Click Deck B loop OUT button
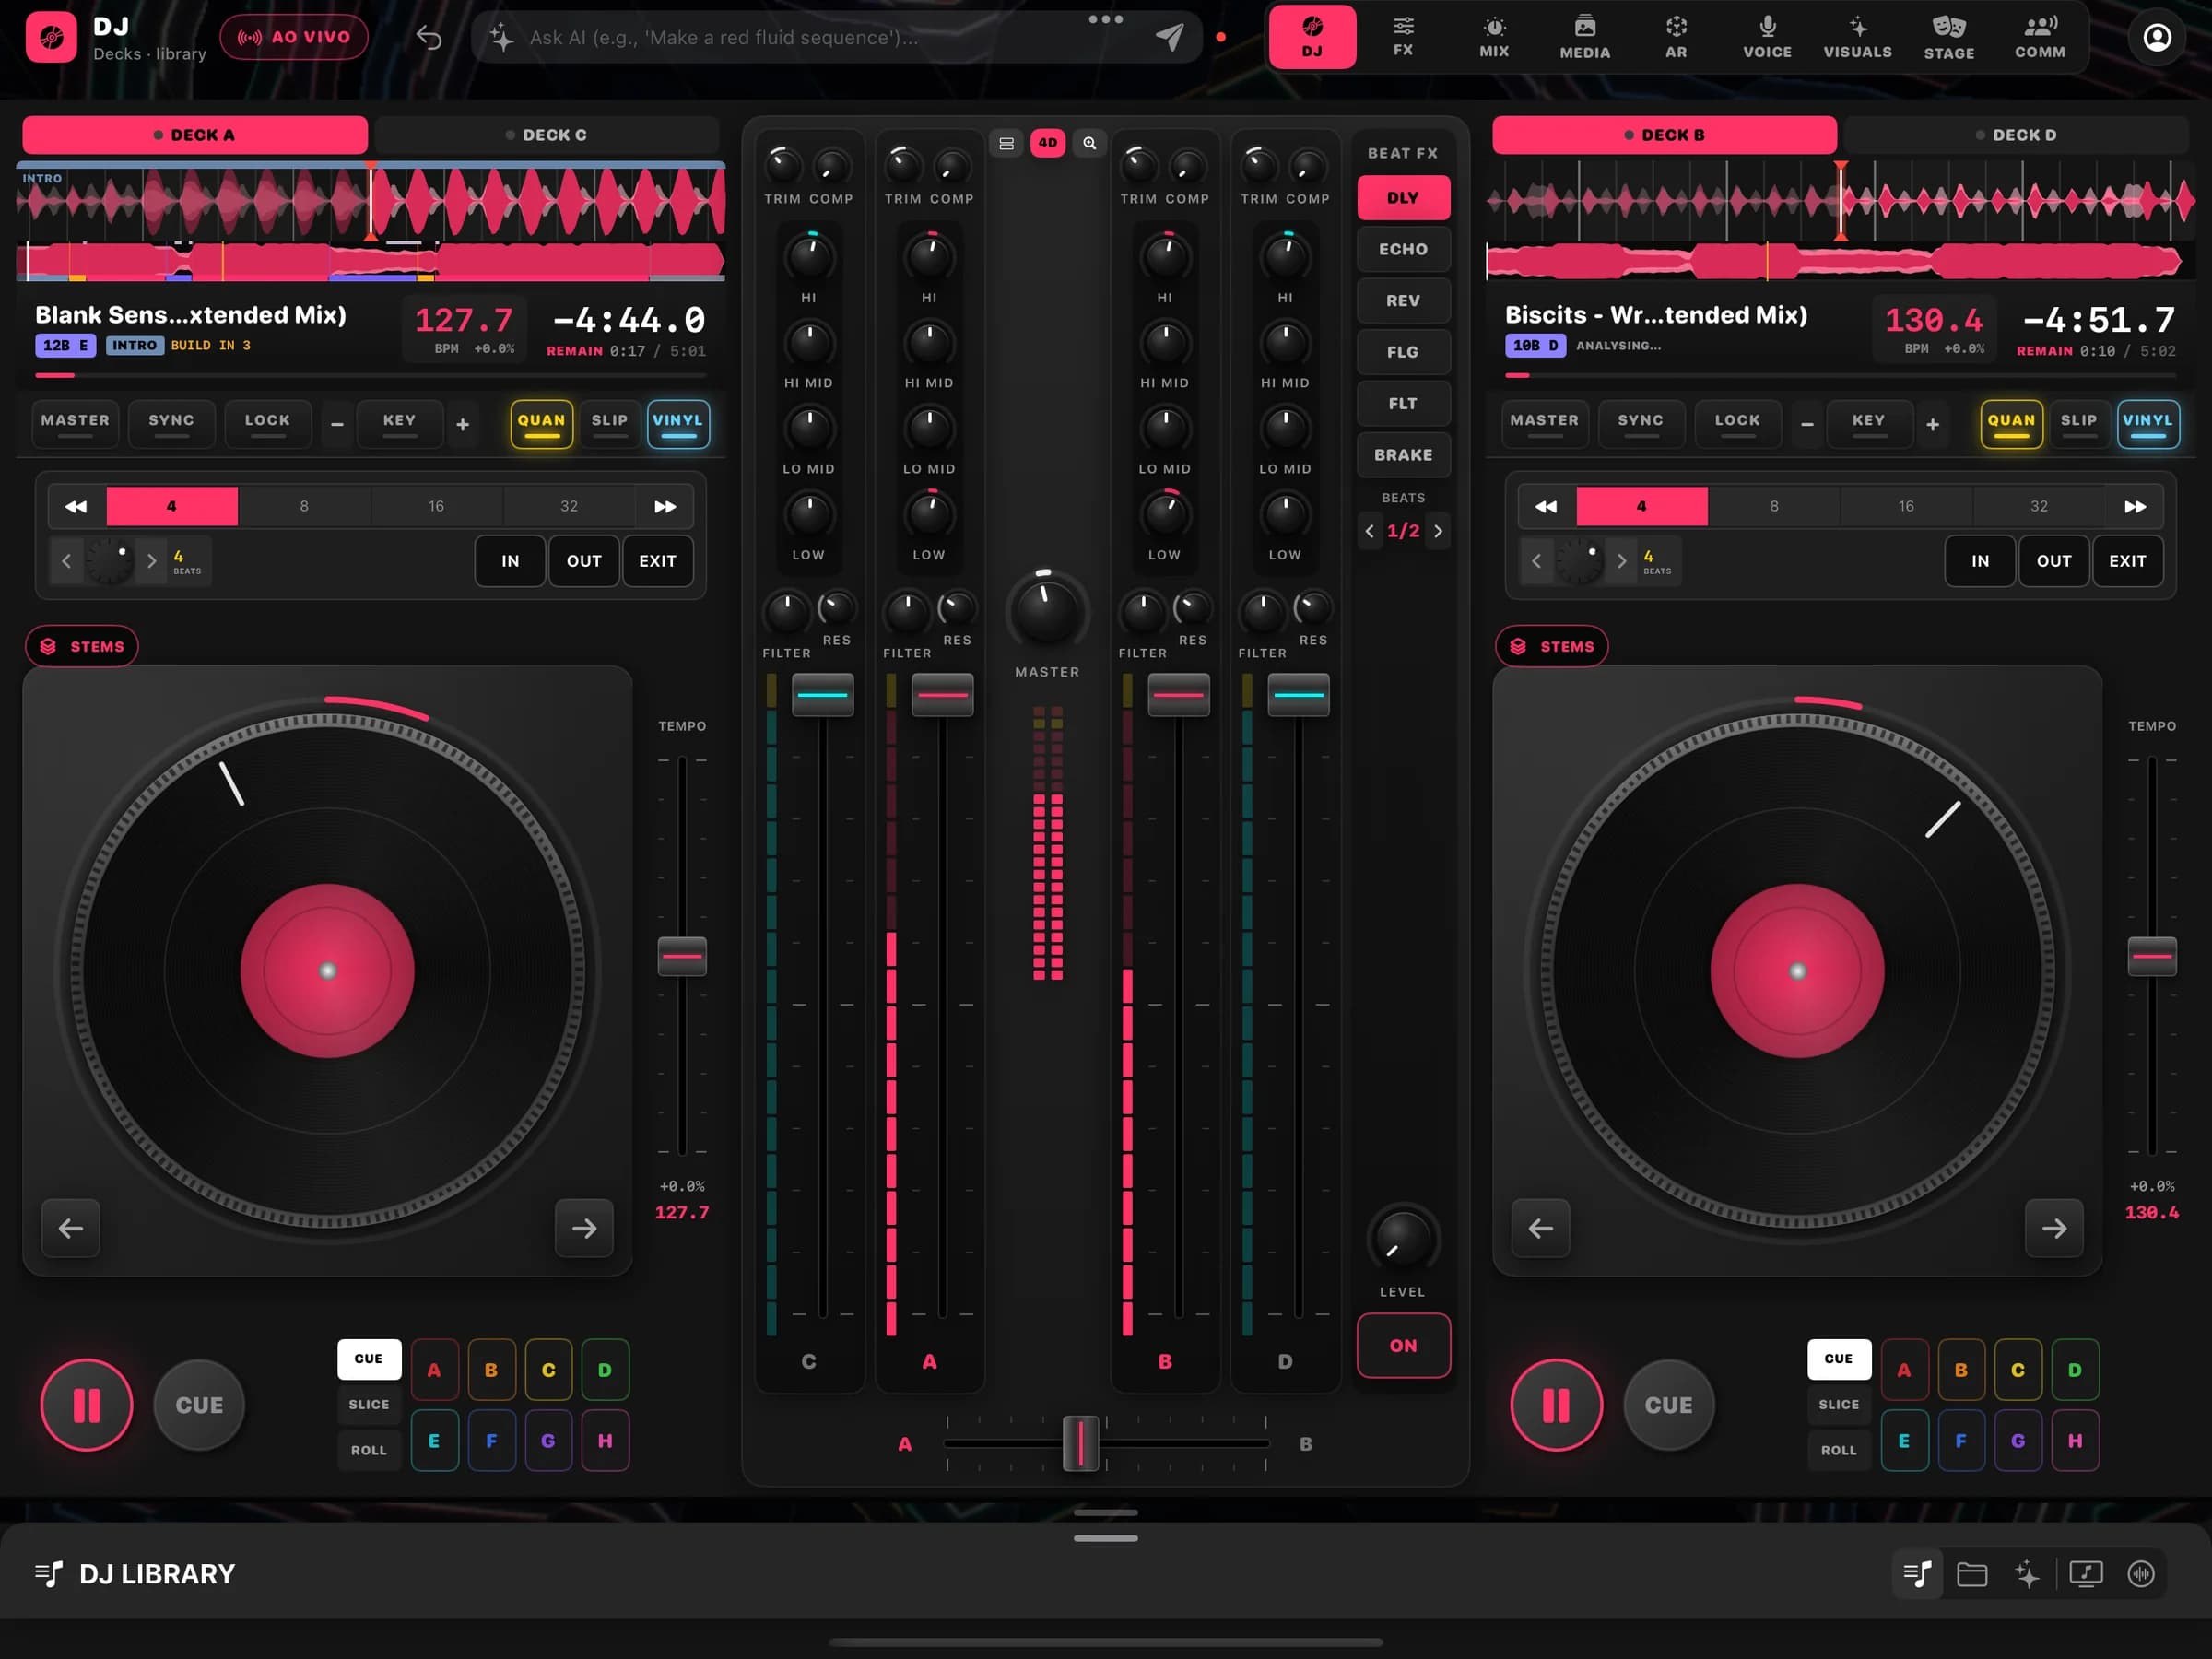This screenshot has height=1659, width=2212. (2054, 561)
